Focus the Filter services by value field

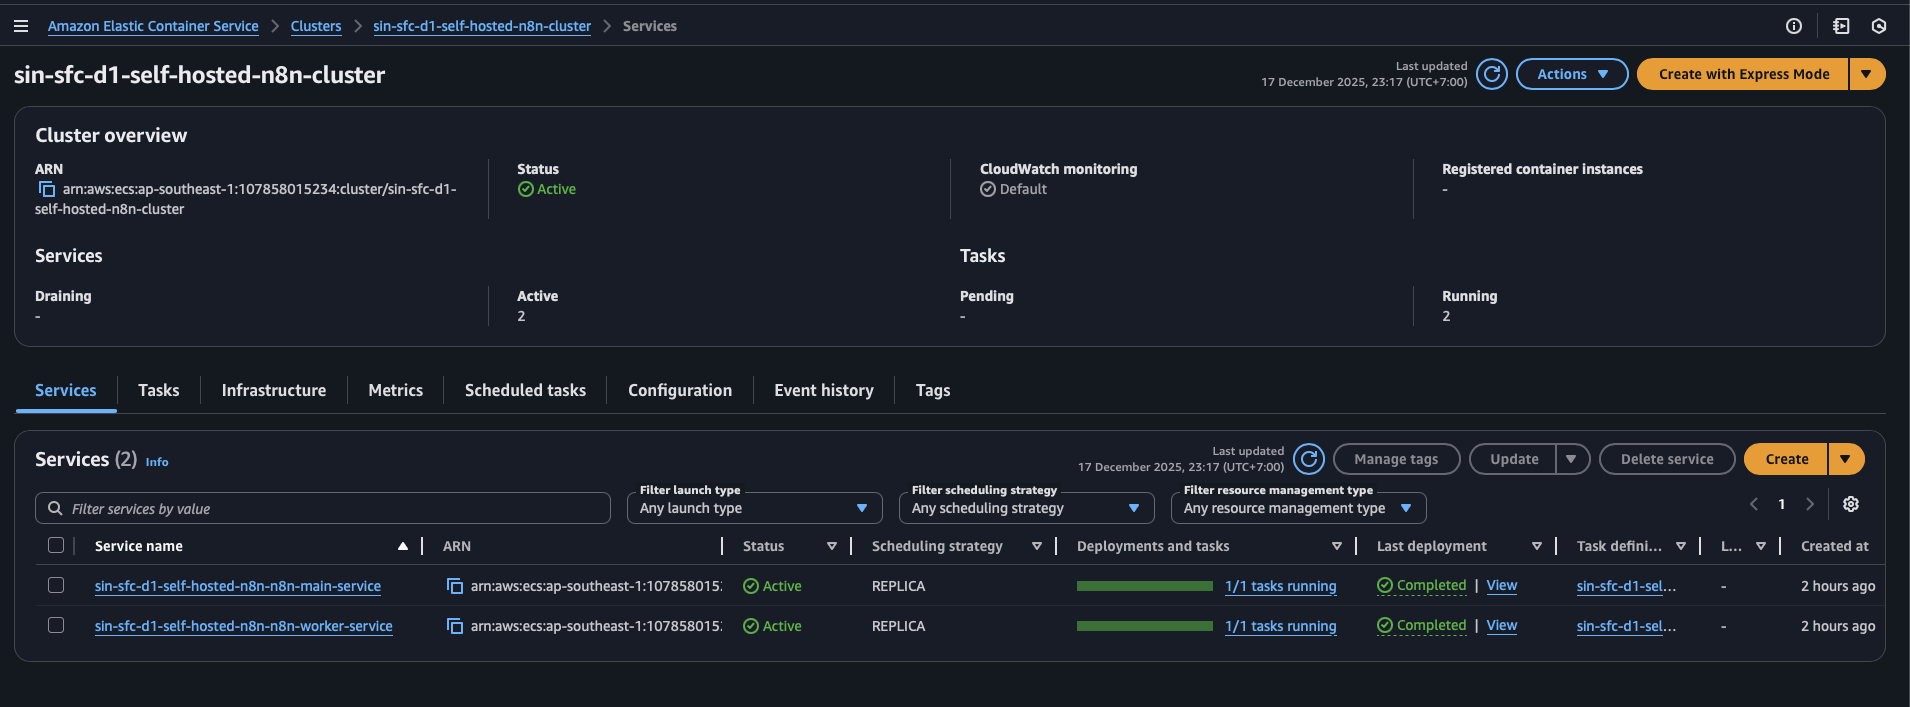tap(323, 508)
